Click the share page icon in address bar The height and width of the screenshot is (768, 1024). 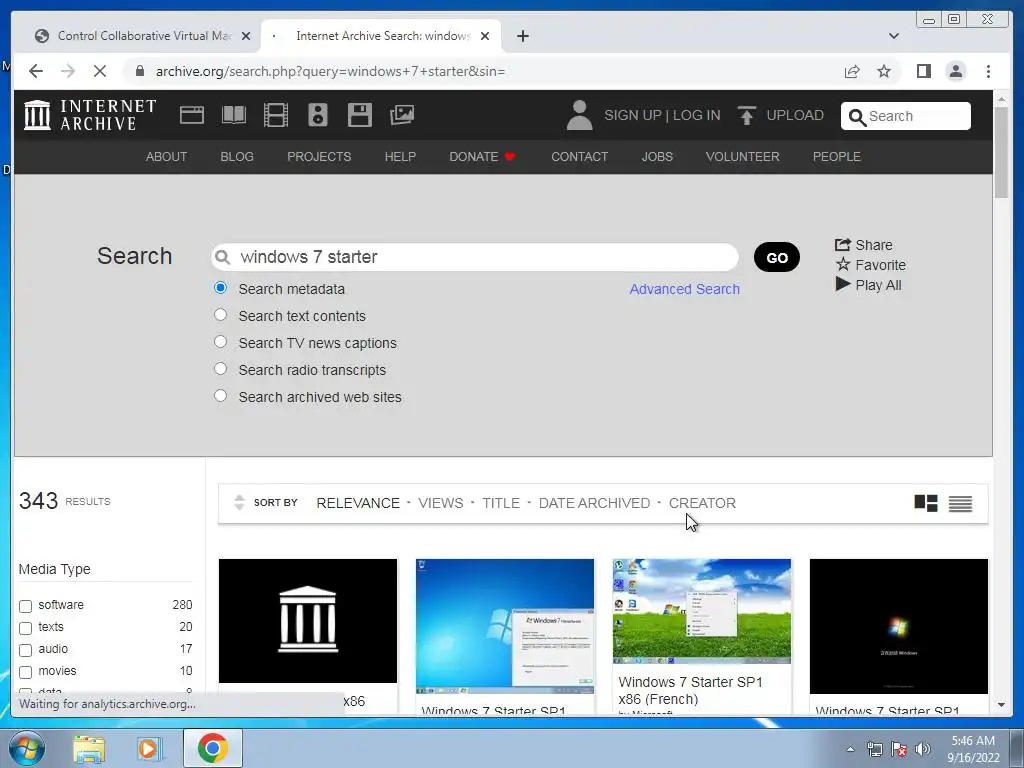[852, 71]
